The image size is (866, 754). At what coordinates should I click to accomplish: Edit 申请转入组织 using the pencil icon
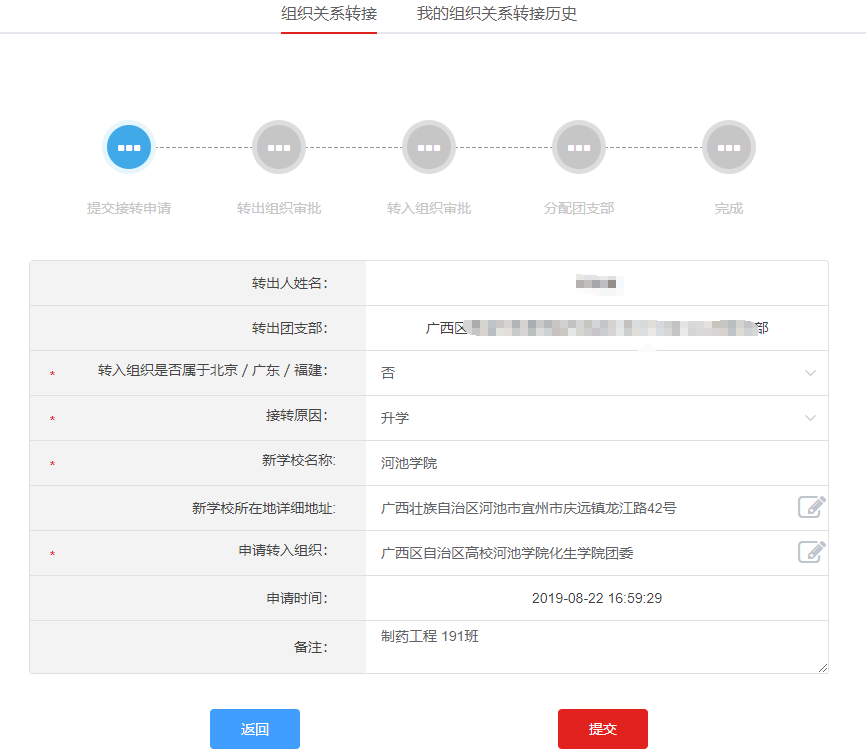[x=811, y=552]
